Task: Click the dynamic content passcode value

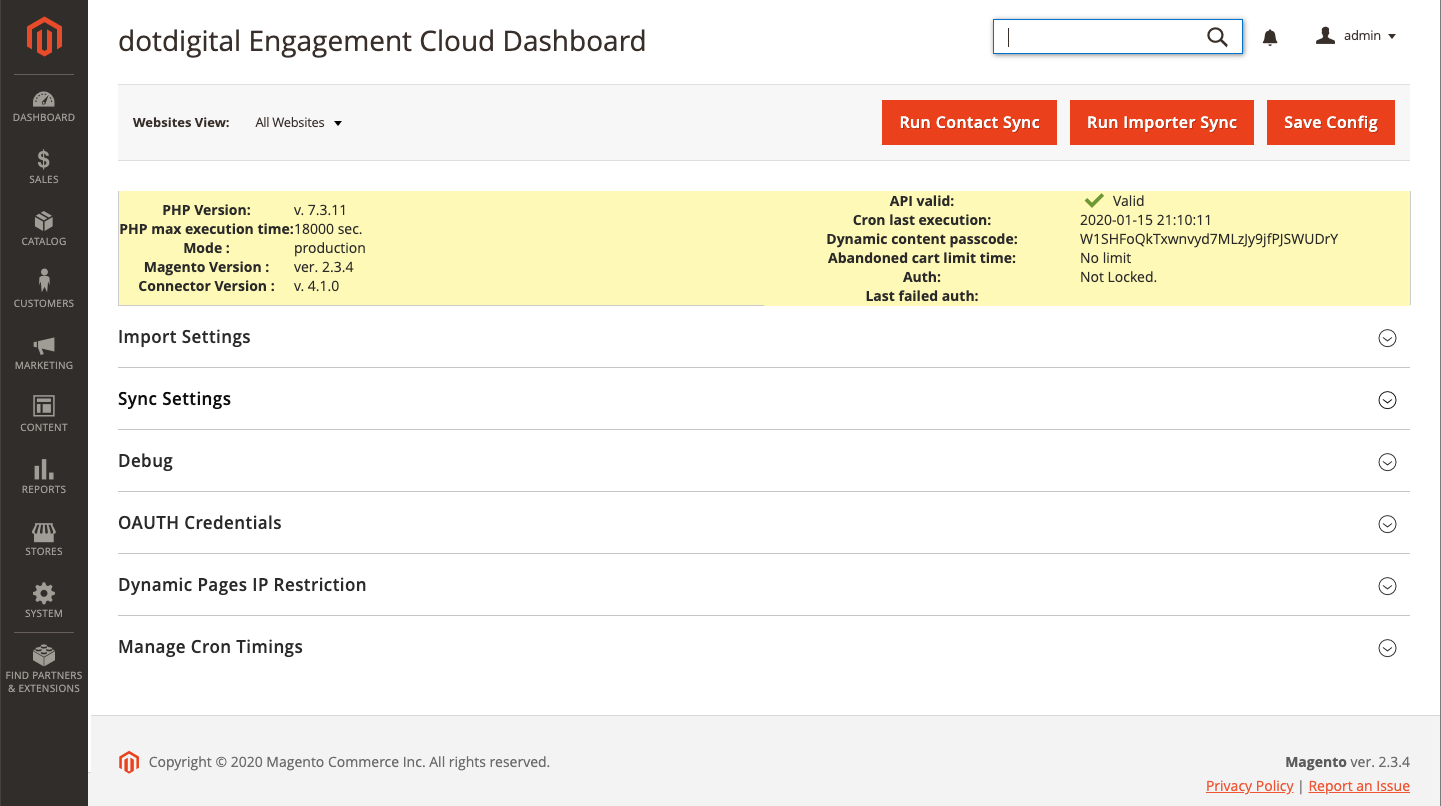Action: pyautogui.click(x=1209, y=239)
